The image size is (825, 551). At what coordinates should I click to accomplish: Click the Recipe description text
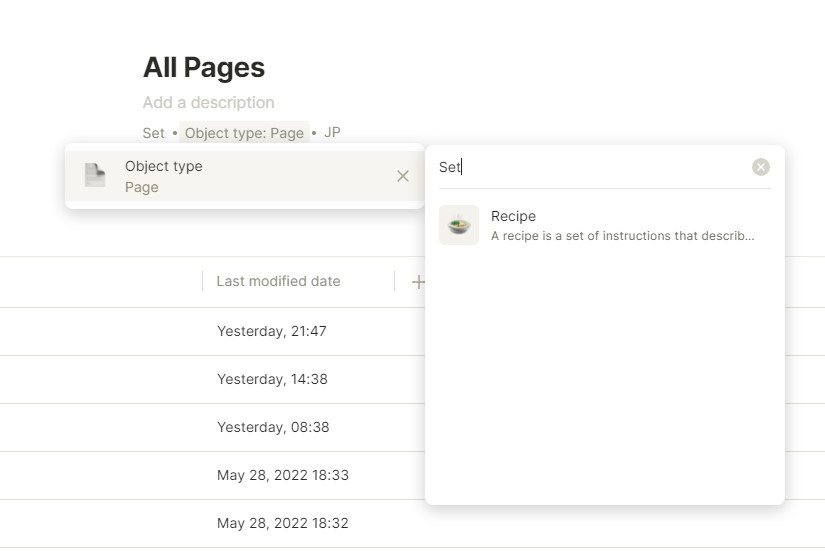622,237
